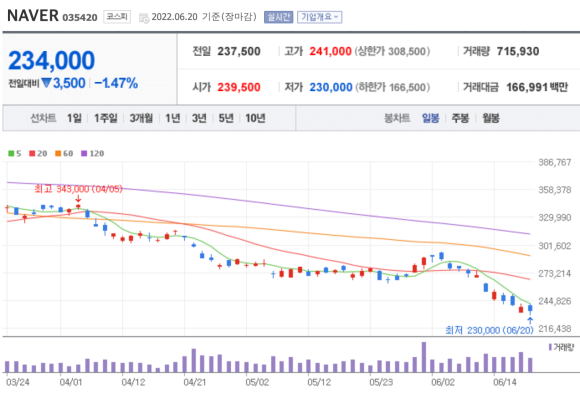Select the 1년 line chart period
This screenshot has width=580, height=398.
pyautogui.click(x=173, y=118)
